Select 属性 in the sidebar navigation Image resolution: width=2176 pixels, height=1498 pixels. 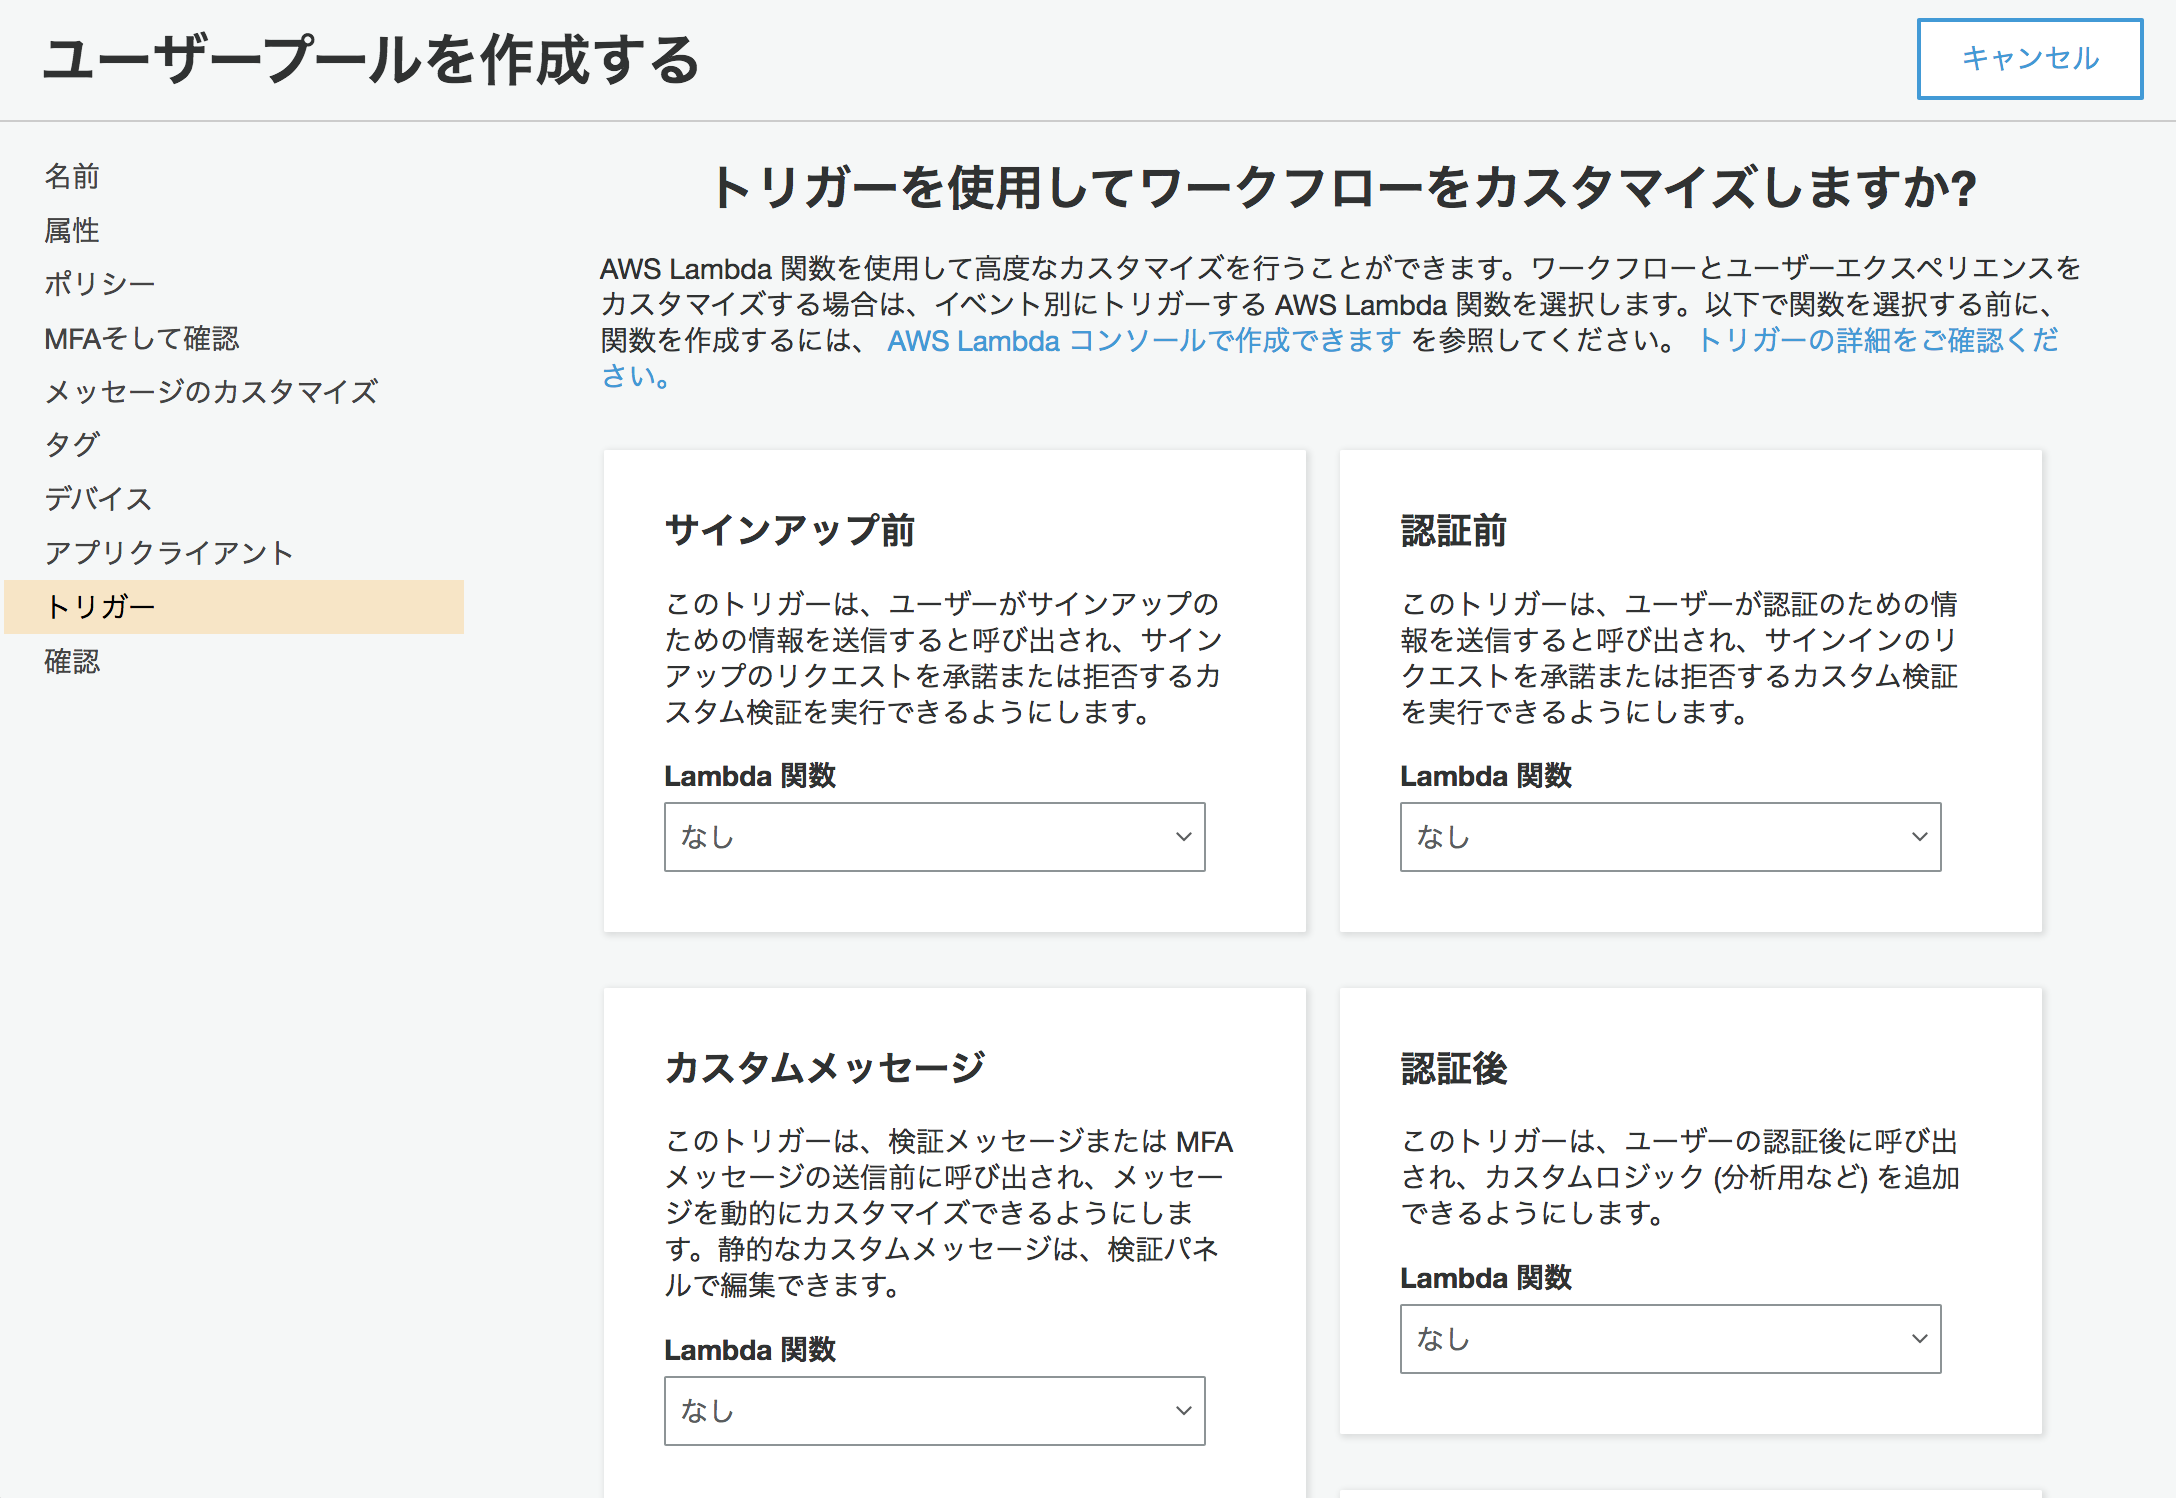71,231
